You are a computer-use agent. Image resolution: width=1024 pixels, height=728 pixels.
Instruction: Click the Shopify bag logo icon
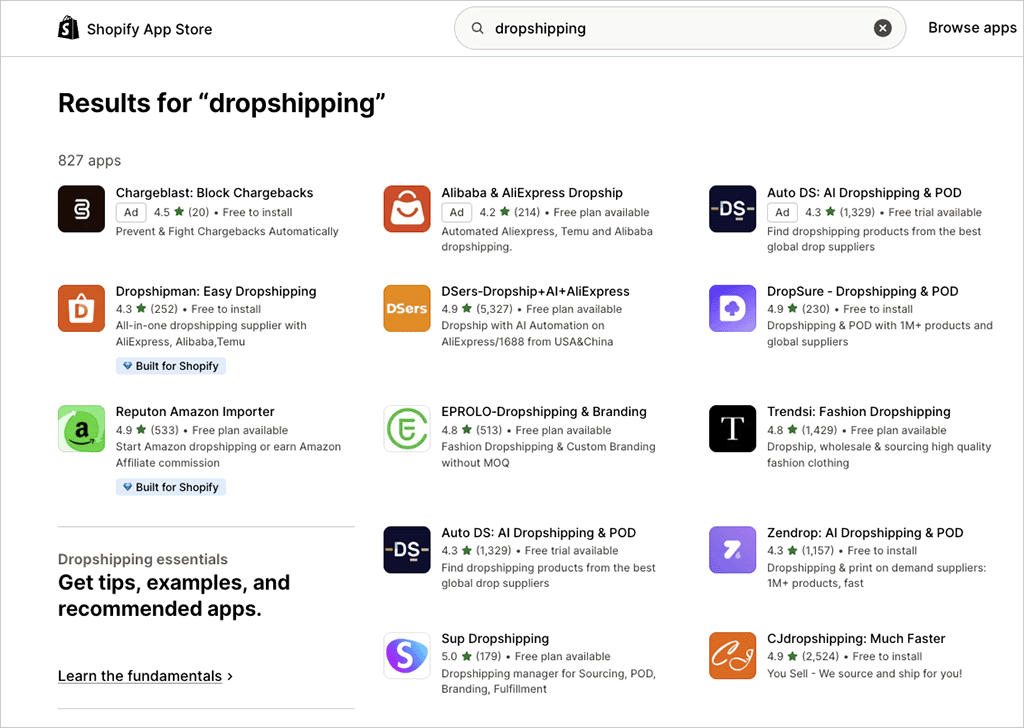[69, 28]
